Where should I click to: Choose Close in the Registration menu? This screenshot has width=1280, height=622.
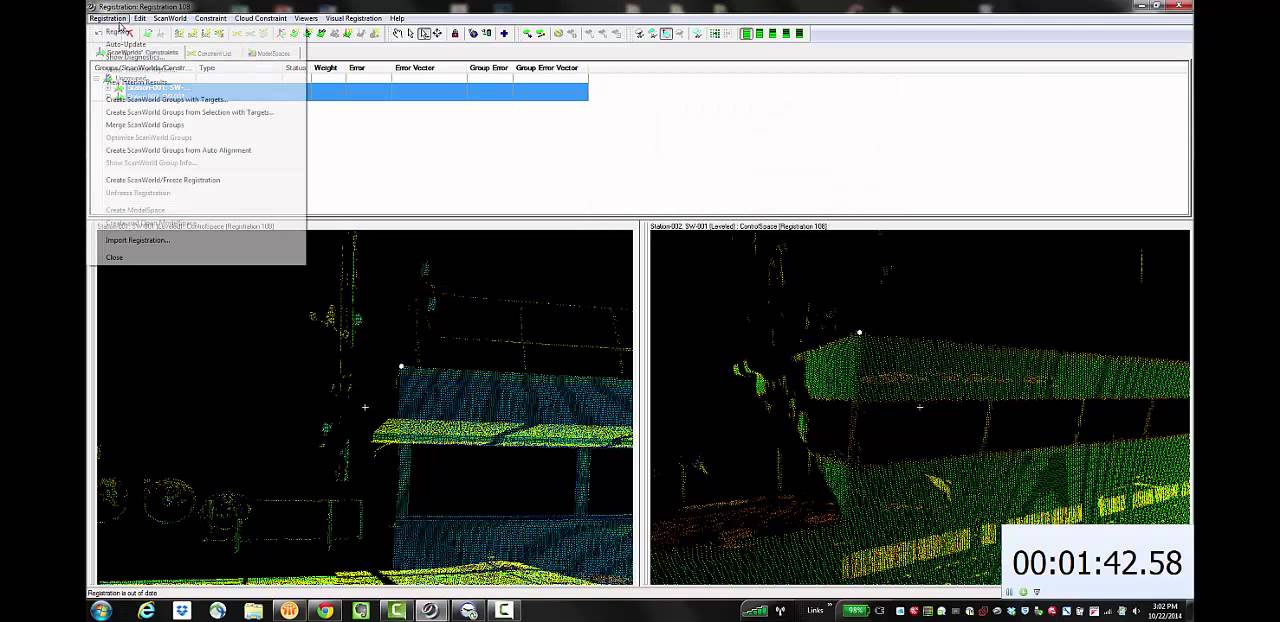pos(114,257)
